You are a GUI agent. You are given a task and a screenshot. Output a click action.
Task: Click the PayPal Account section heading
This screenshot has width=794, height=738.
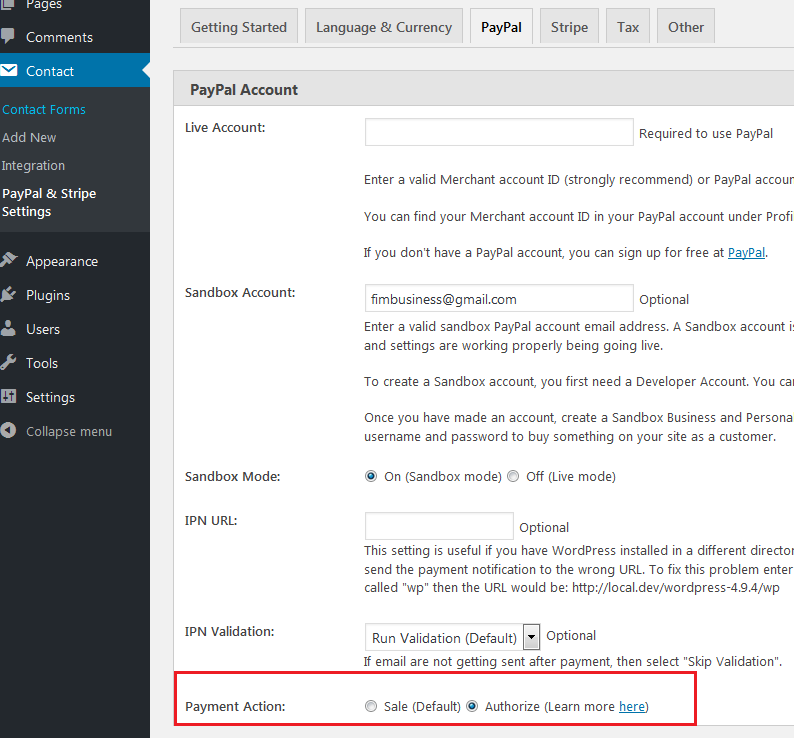pyautogui.click(x=244, y=90)
